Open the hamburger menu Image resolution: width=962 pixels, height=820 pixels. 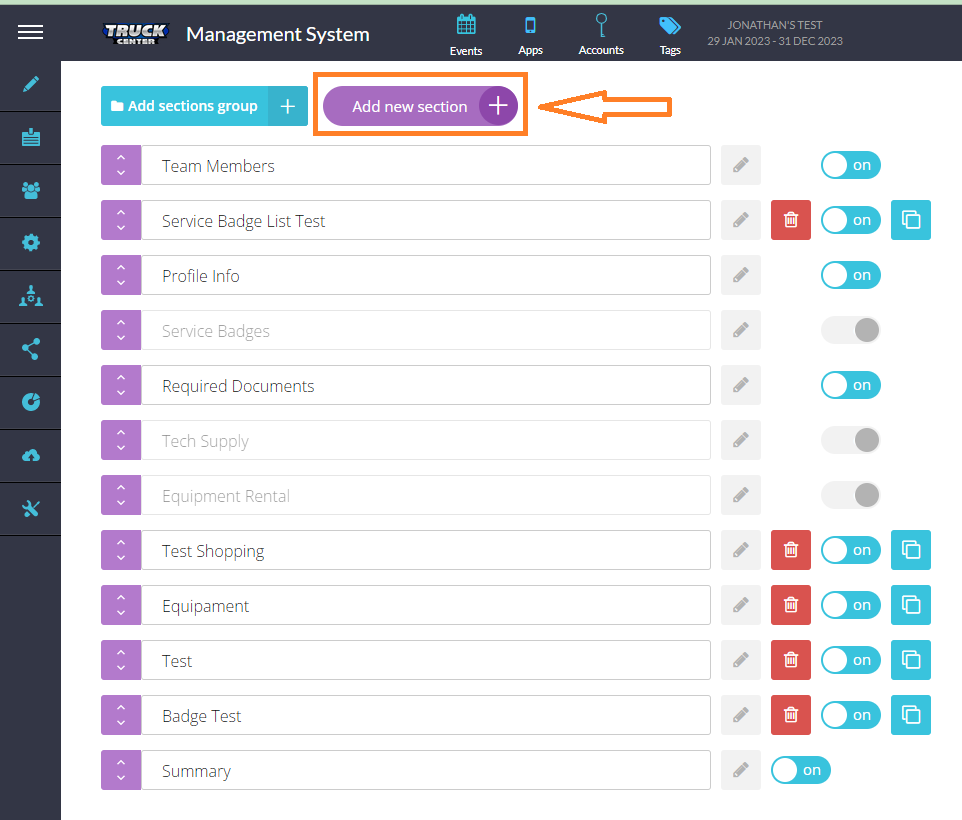pyautogui.click(x=30, y=33)
